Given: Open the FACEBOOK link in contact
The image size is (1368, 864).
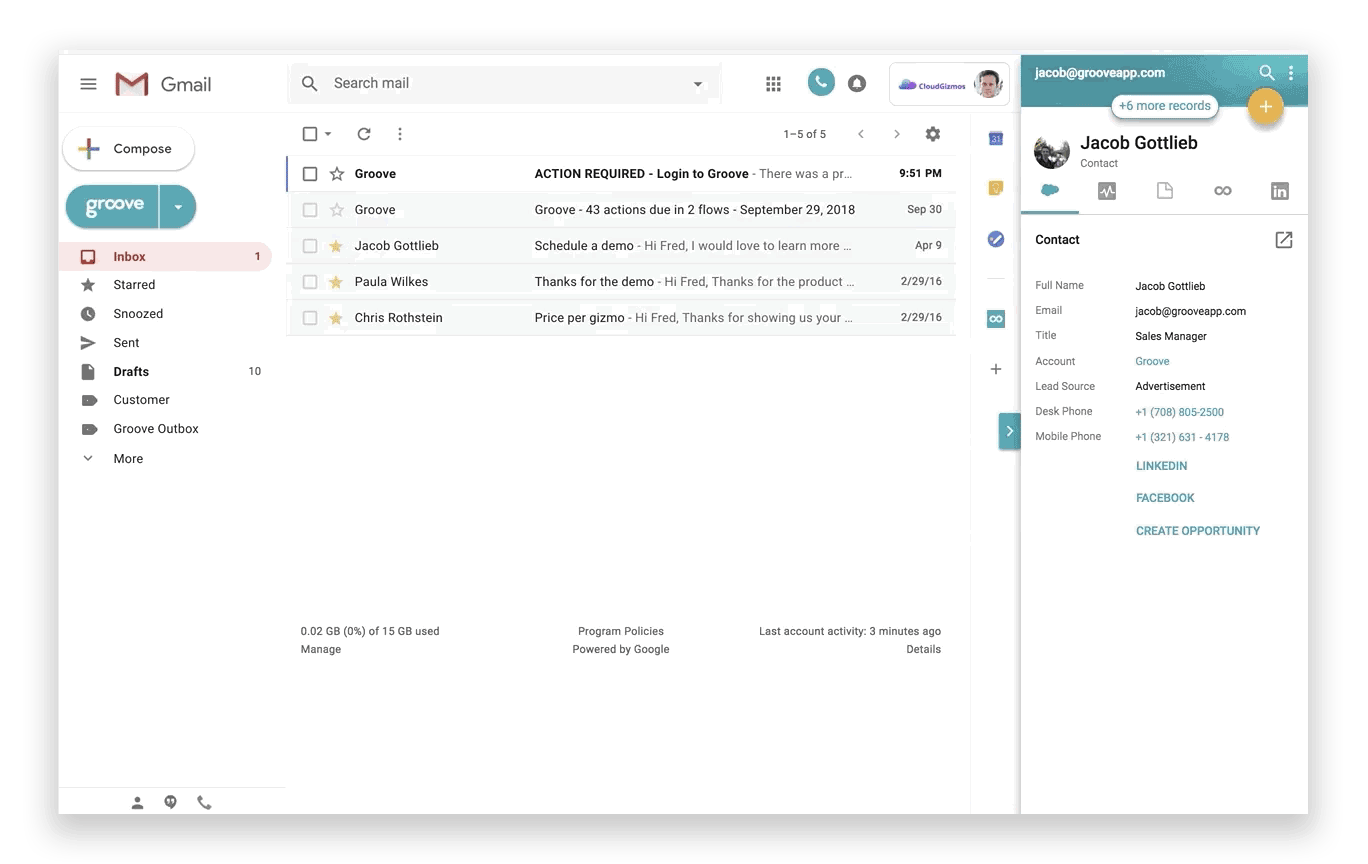Looking at the screenshot, I should click(x=1165, y=498).
